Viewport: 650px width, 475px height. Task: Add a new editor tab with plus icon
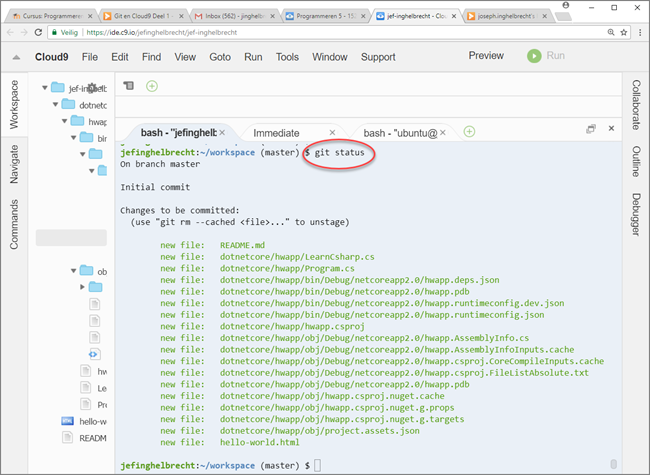pos(152,86)
